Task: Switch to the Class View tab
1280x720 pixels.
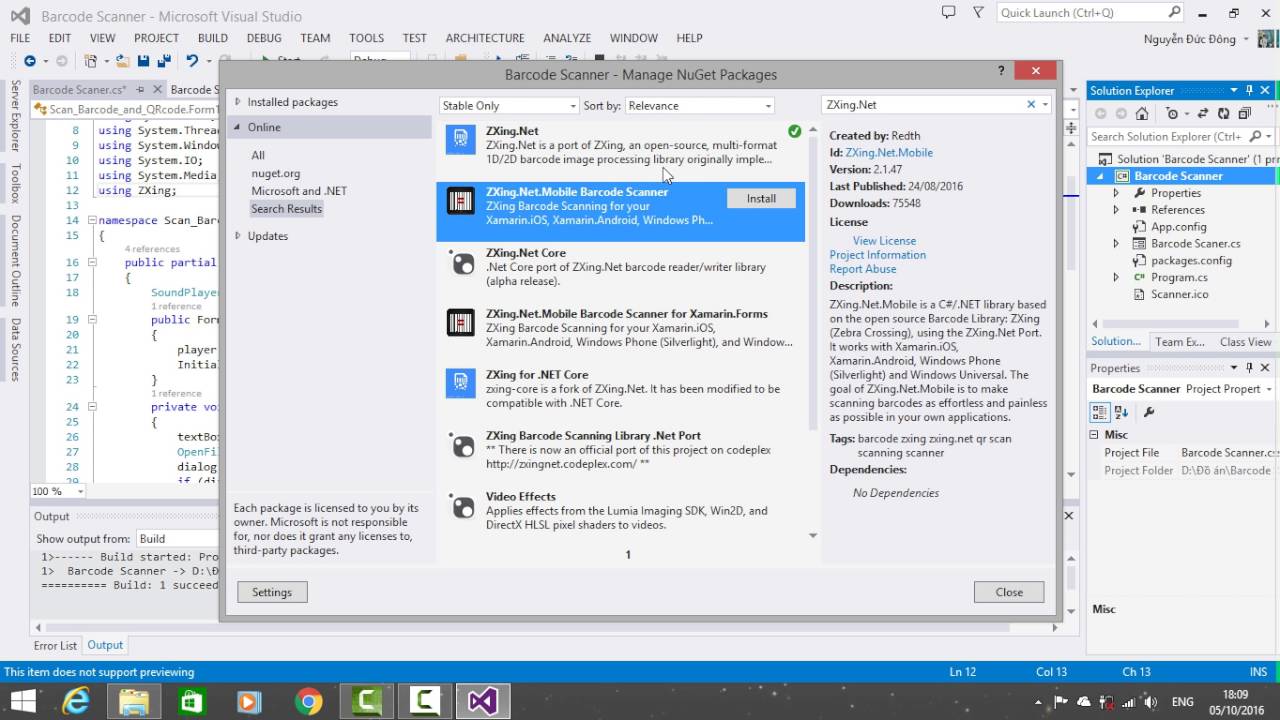Action: click(x=1246, y=342)
